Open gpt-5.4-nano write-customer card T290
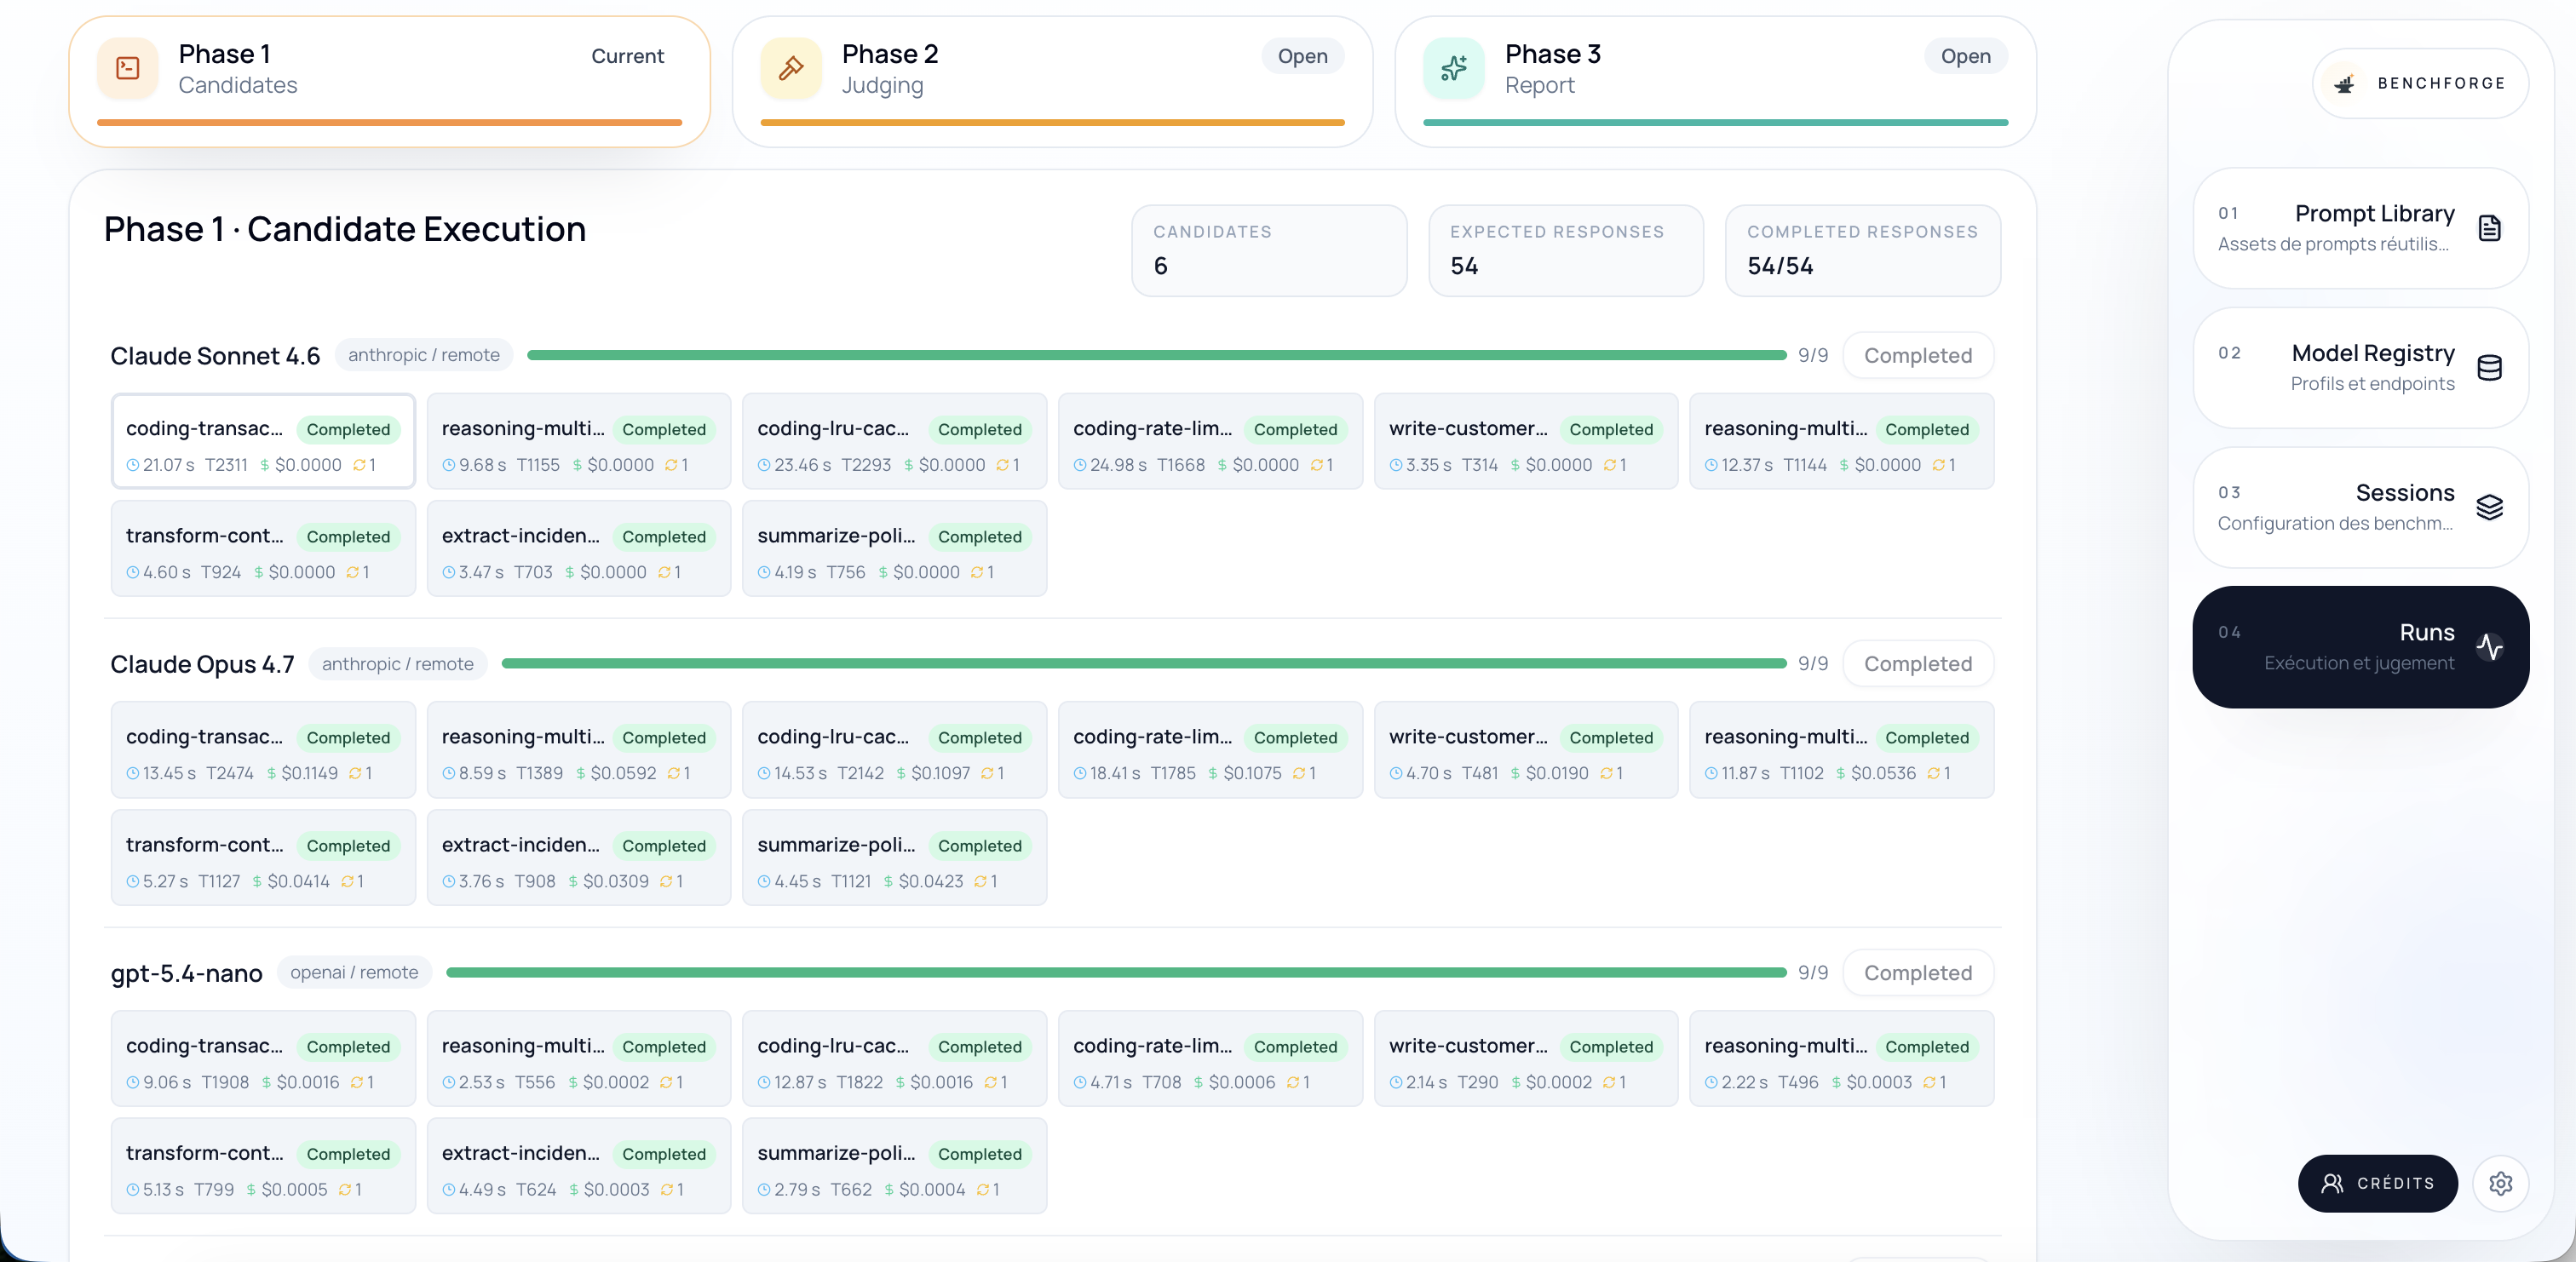The height and width of the screenshot is (1262, 2576). pyautogui.click(x=1526, y=1059)
